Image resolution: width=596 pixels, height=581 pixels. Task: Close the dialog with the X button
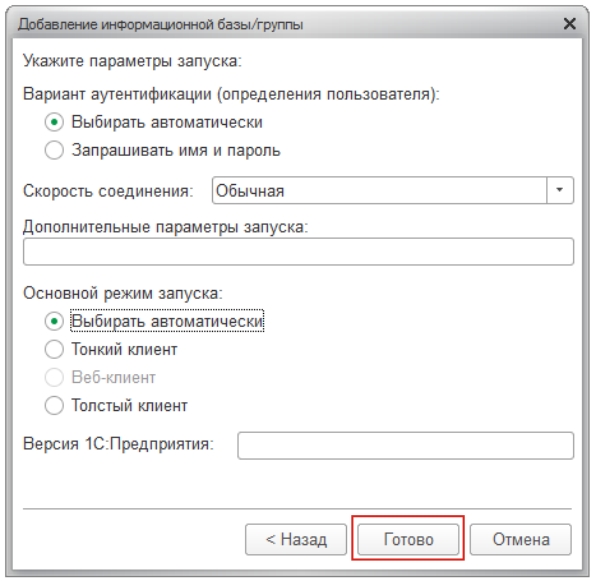pos(569,24)
